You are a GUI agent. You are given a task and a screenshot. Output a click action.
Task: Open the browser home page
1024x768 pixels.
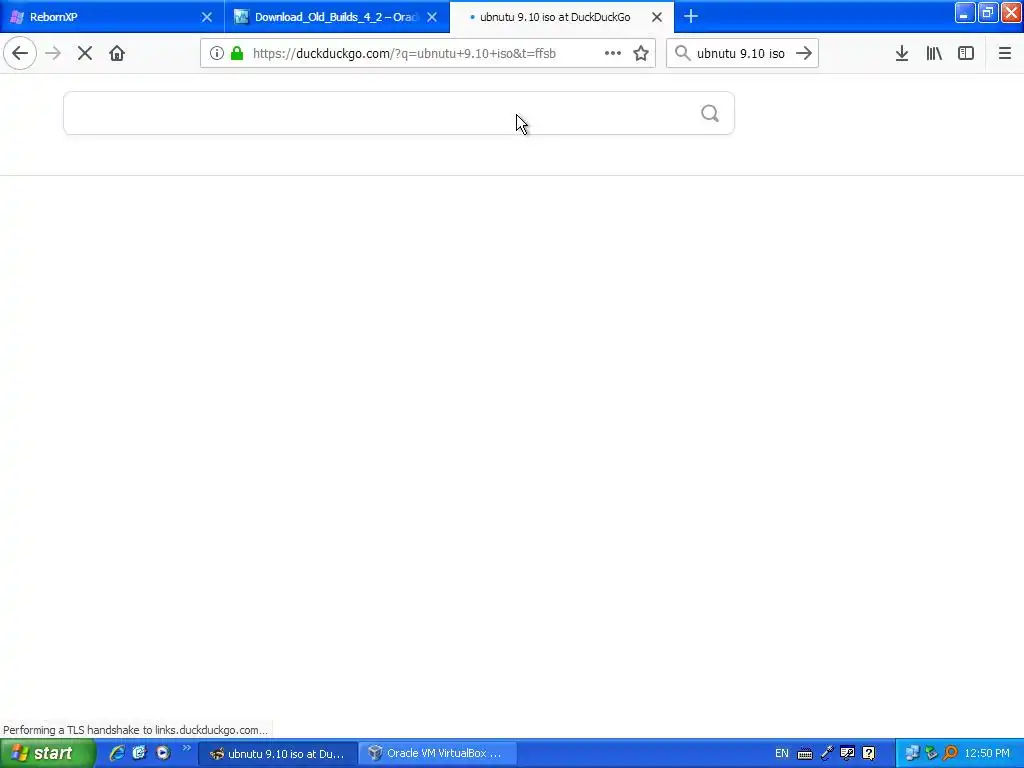(117, 54)
